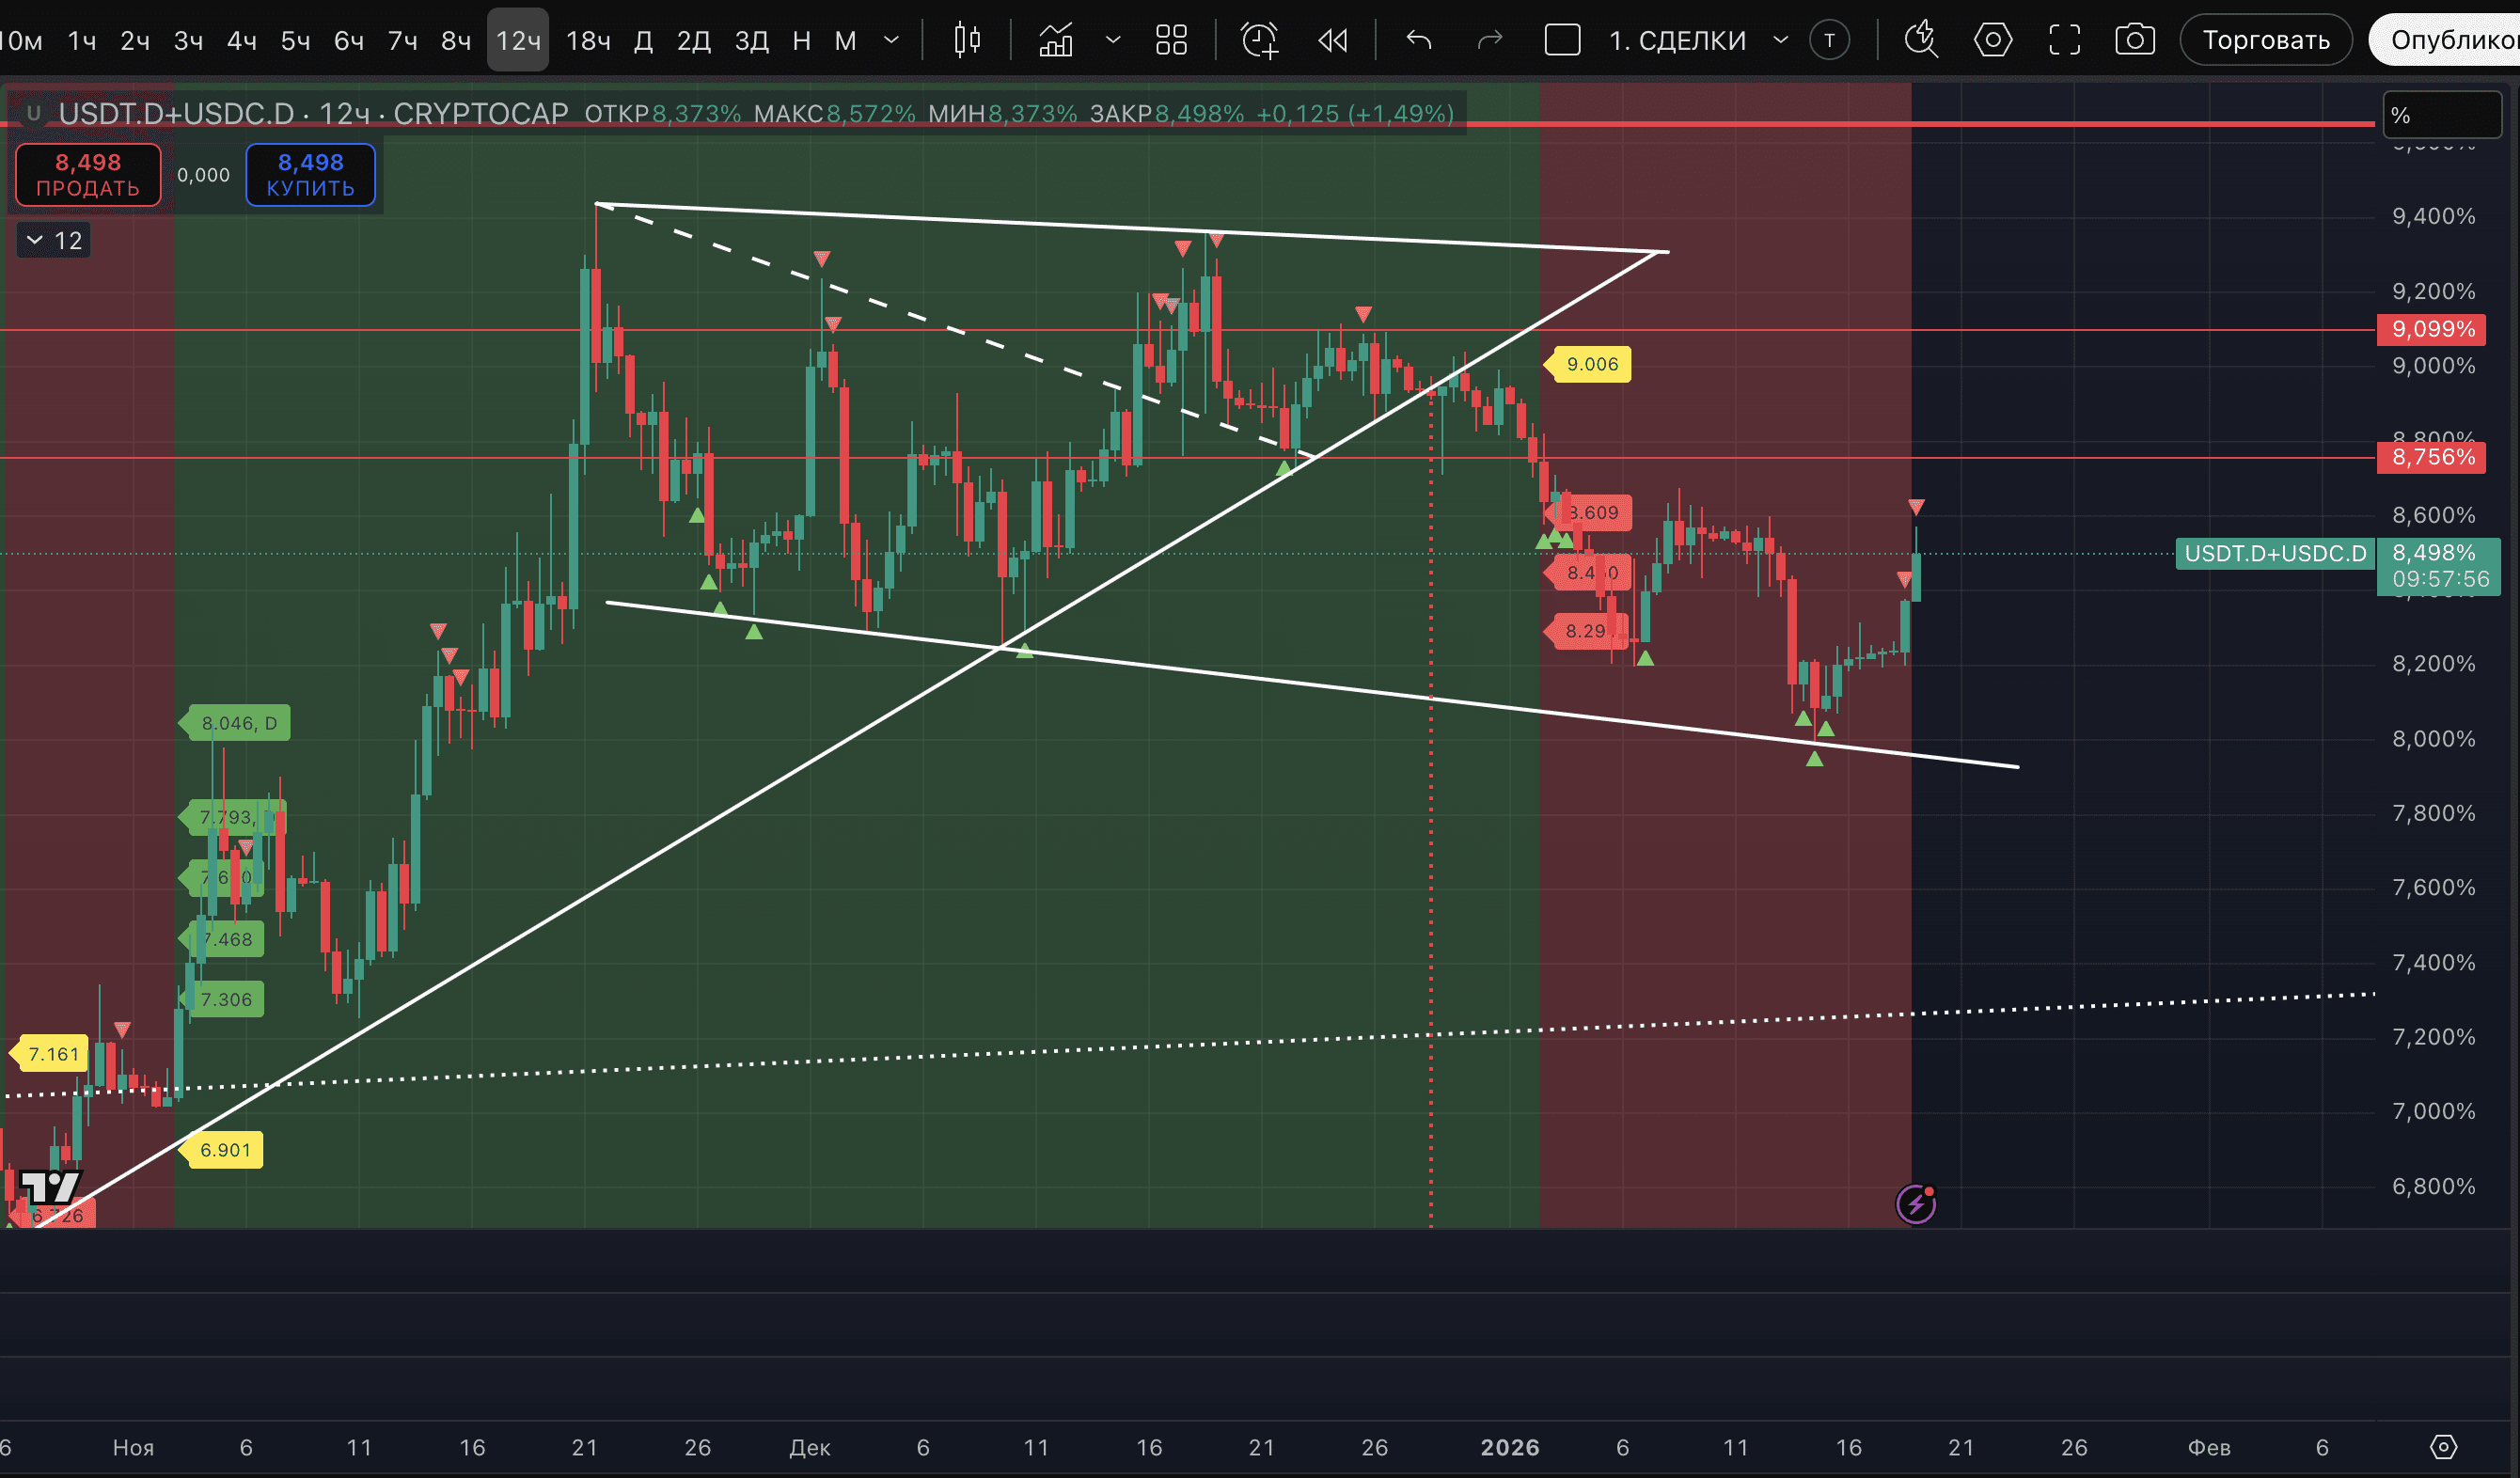Start bar replay mode
The image size is (2520, 1478).
tap(1332, 40)
